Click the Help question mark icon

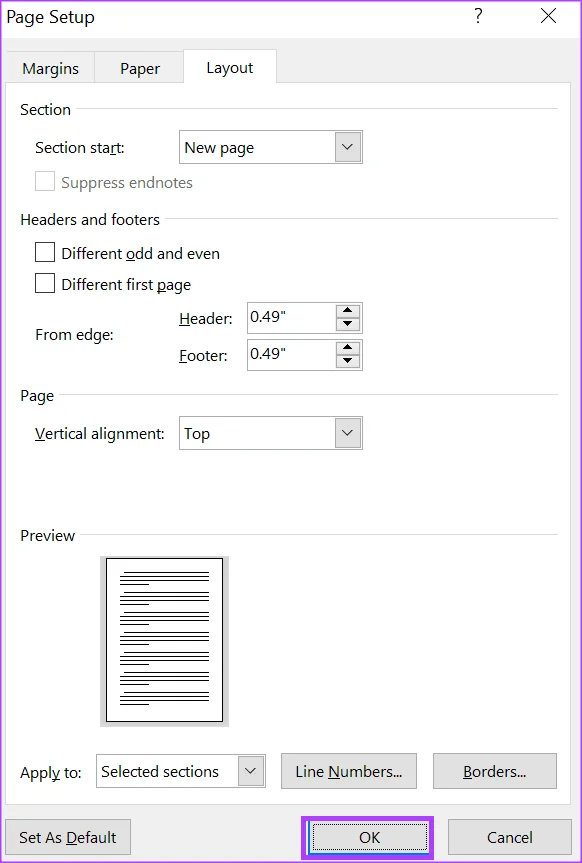coord(478,17)
